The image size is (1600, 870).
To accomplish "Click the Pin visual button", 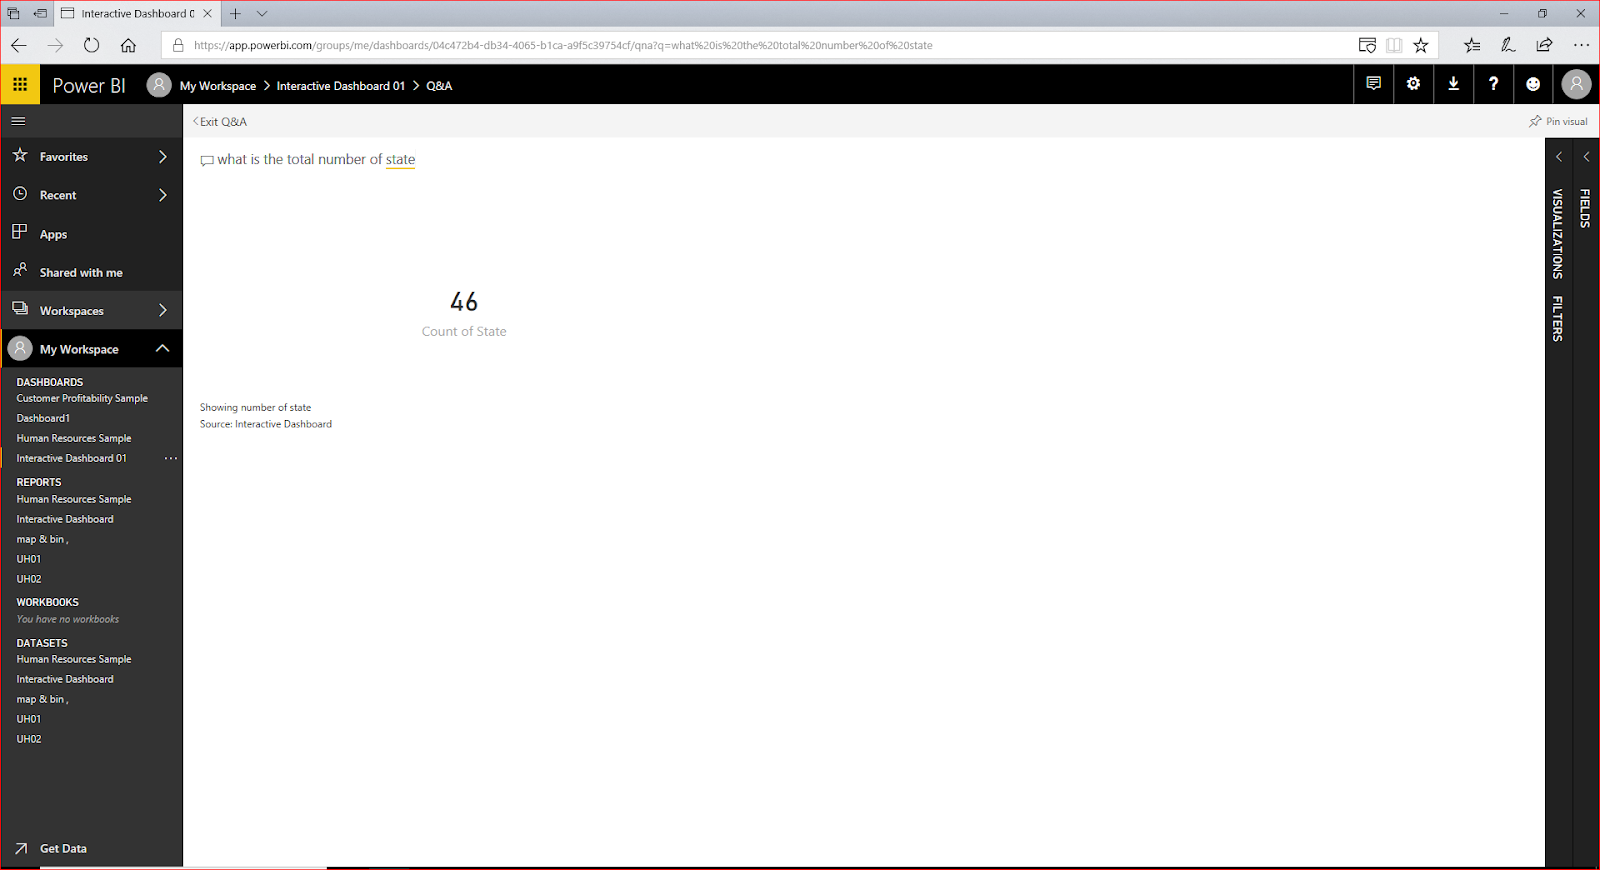I will (x=1558, y=121).
